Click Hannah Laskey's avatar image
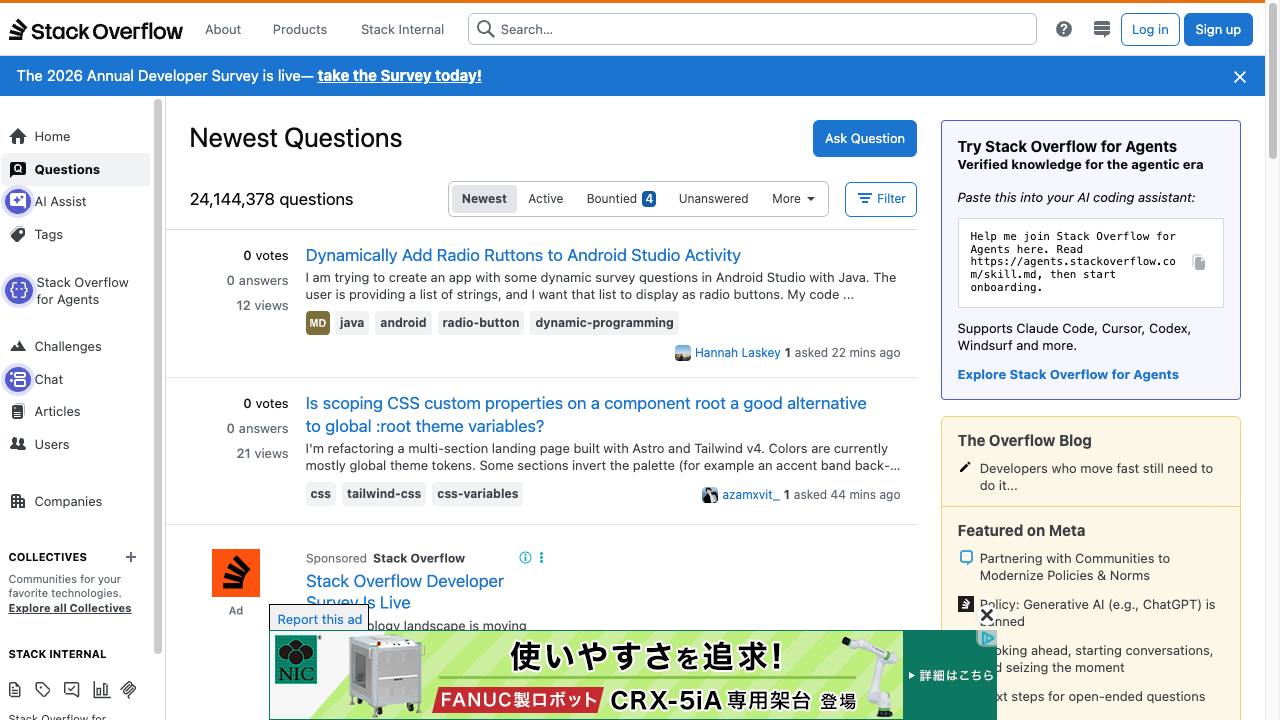This screenshot has height=720, width=1280. (x=683, y=353)
